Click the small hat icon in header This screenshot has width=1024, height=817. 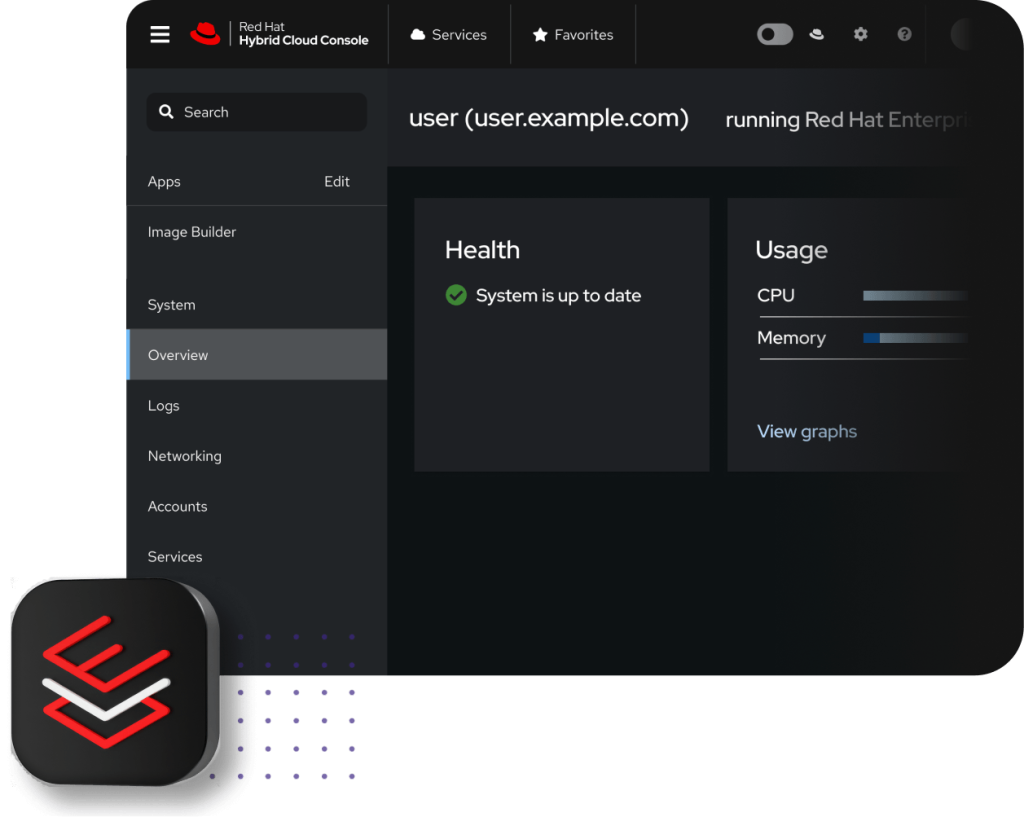click(816, 34)
